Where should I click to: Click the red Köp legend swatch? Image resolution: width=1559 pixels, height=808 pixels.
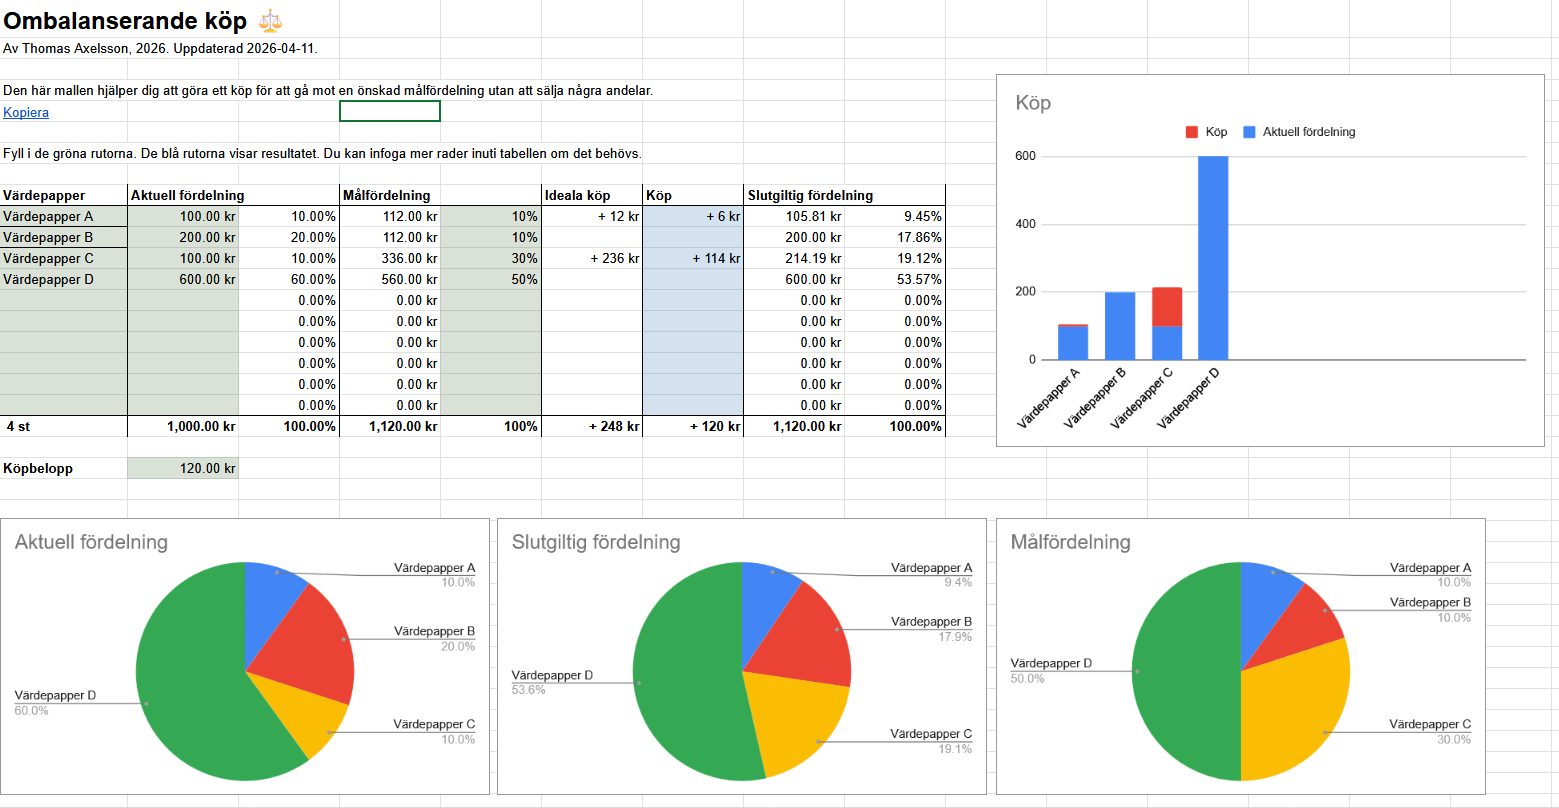pyautogui.click(x=1191, y=132)
